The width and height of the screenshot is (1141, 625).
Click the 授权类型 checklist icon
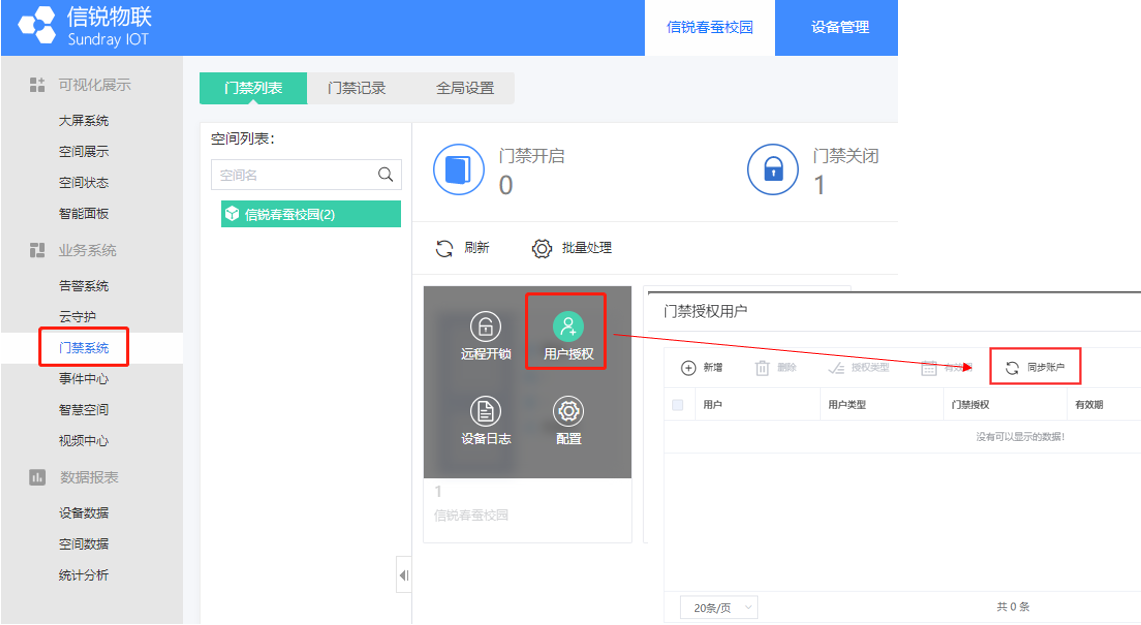pyautogui.click(x=836, y=368)
